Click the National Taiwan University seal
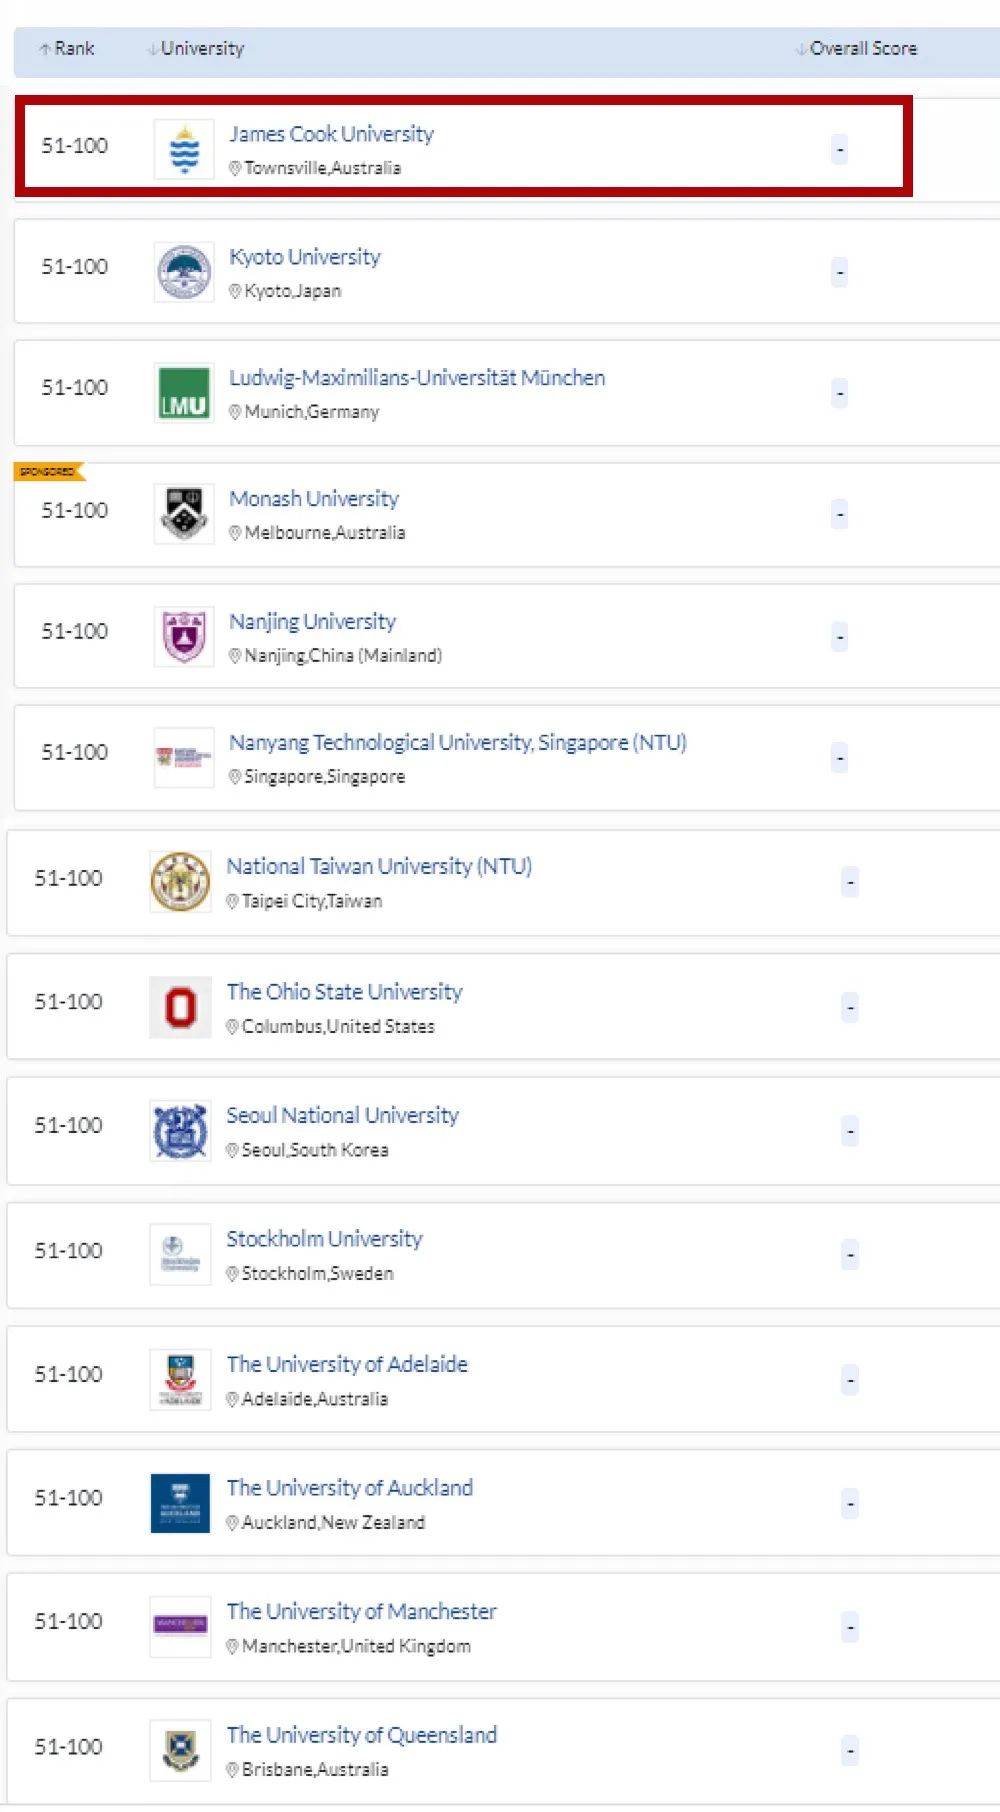The image size is (1000, 1812). click(180, 882)
